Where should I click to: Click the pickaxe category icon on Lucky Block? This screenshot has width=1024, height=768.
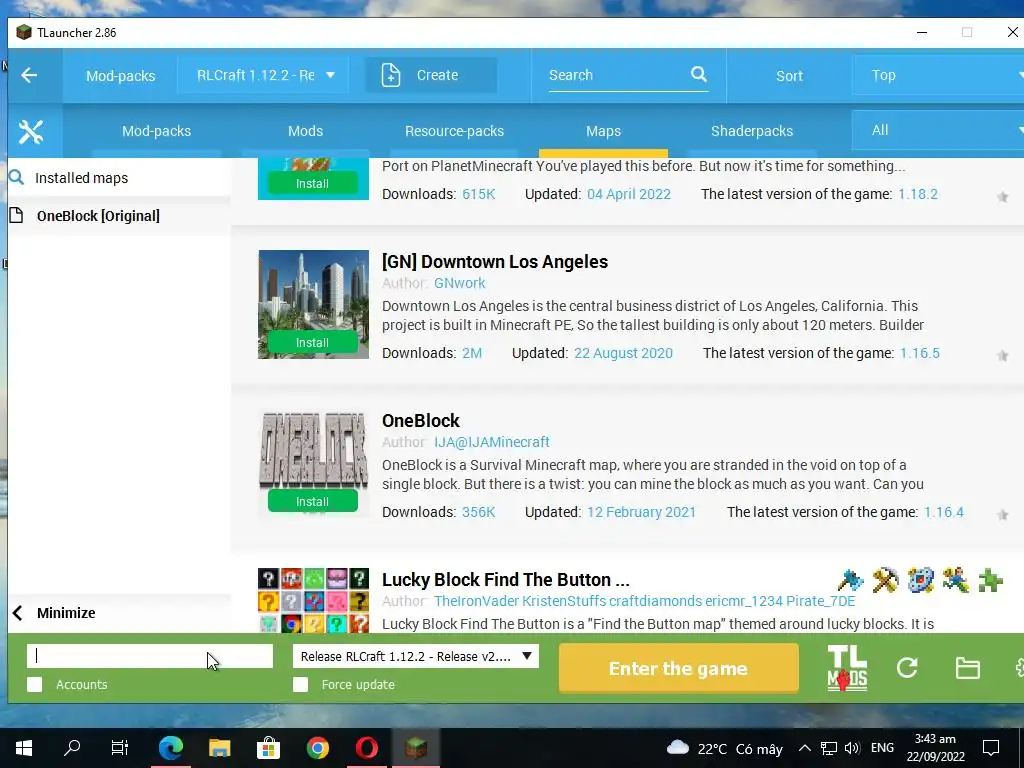pos(886,580)
